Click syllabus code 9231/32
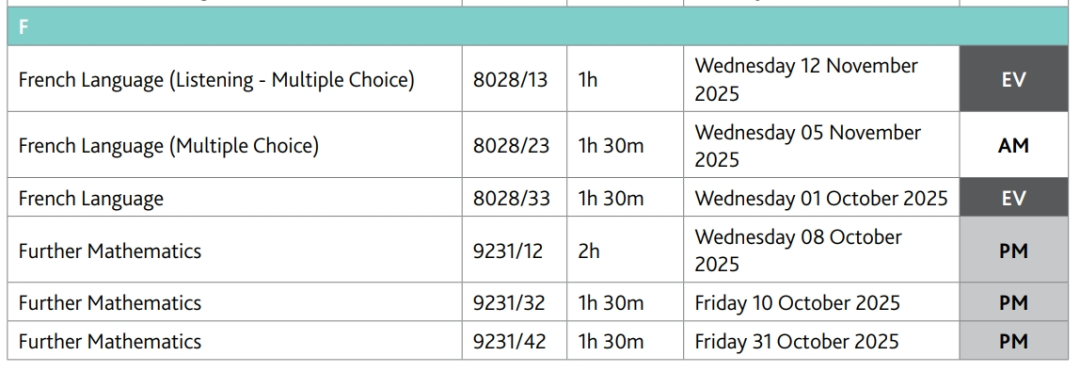This screenshot has height=372, width=1080. [x=509, y=303]
